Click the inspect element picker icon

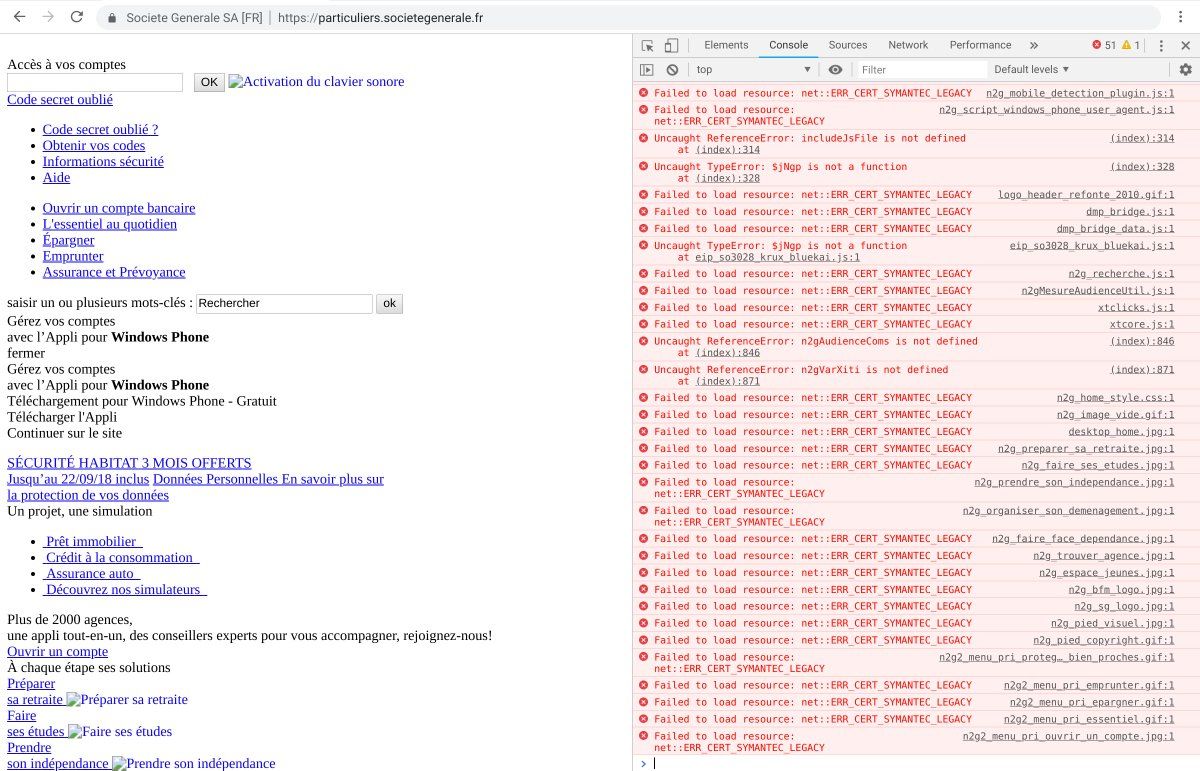(x=648, y=45)
